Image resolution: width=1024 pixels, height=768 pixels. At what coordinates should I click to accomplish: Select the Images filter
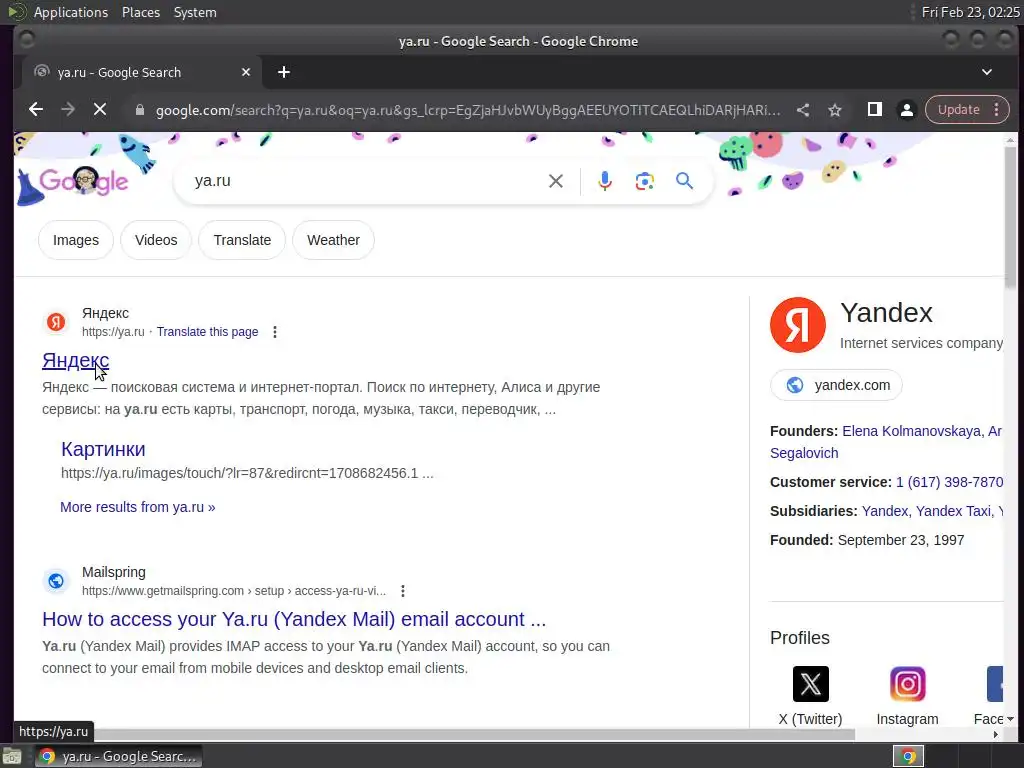[x=76, y=240]
